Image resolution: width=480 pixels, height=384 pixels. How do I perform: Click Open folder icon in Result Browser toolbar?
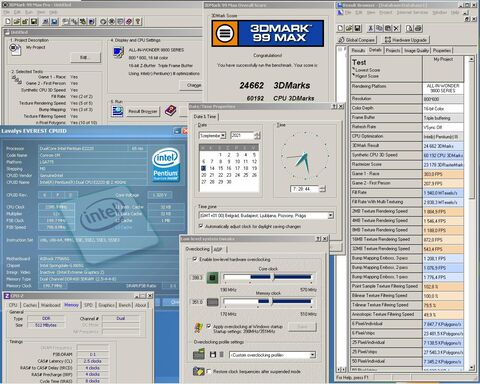(349, 28)
